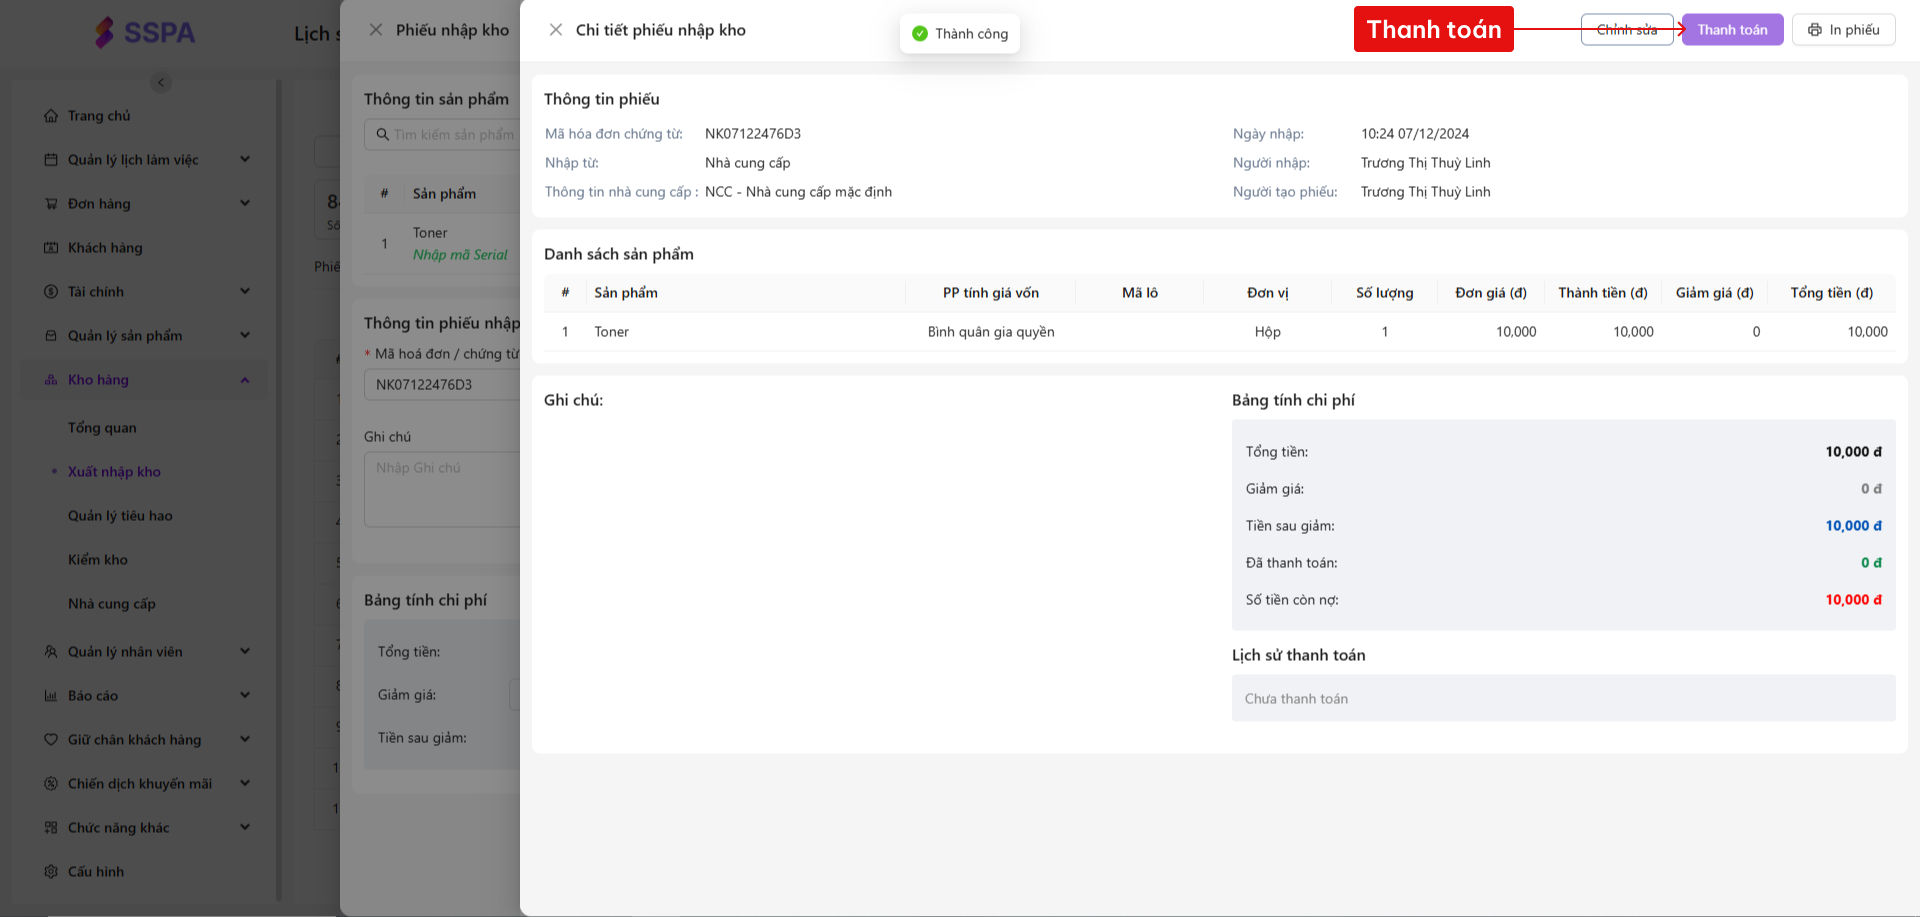Click the search magnifier icon in product search
This screenshot has height=917, width=1920.
click(382, 134)
